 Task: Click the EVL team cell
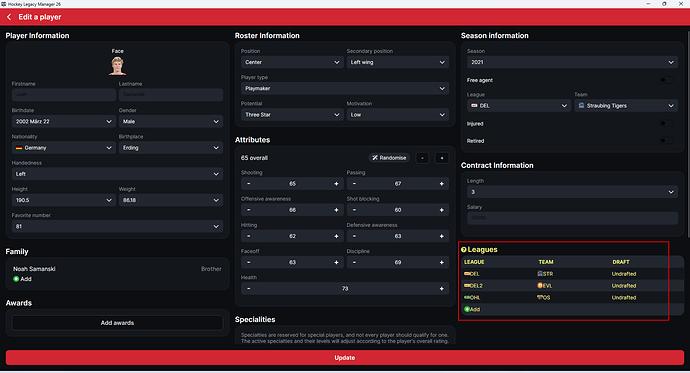coord(545,285)
